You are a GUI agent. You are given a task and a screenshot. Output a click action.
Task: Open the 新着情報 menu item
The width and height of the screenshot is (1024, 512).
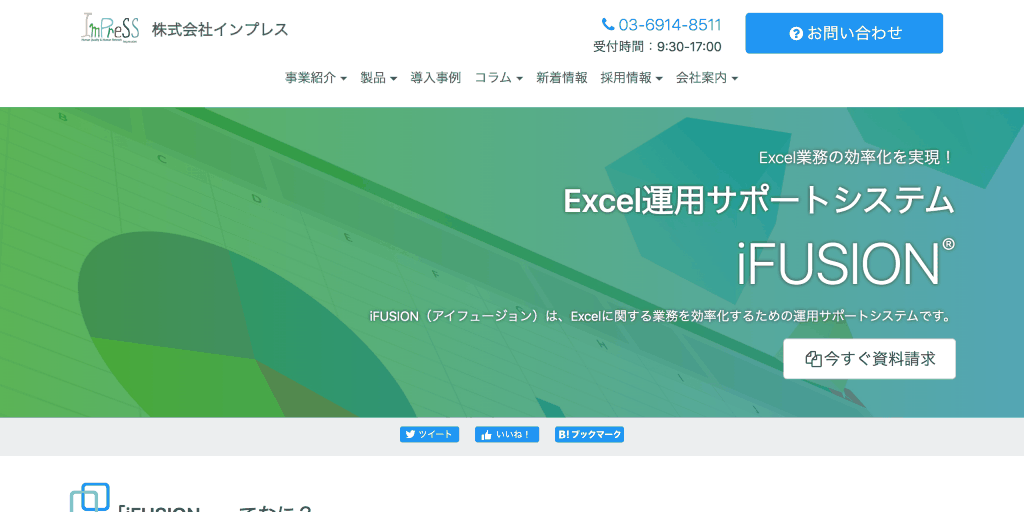[x=562, y=78]
